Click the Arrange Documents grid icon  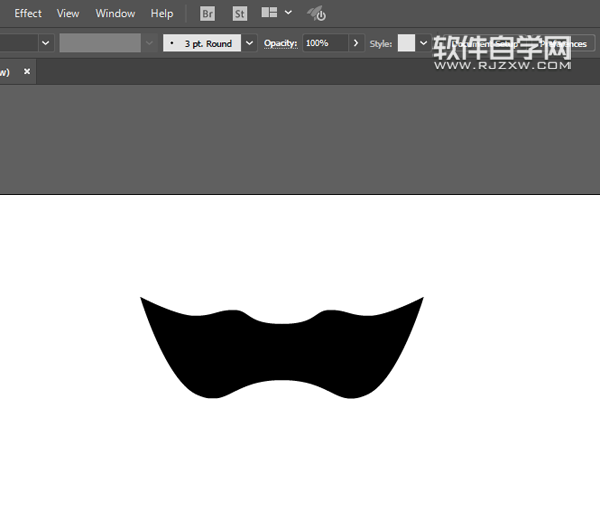click(x=269, y=13)
